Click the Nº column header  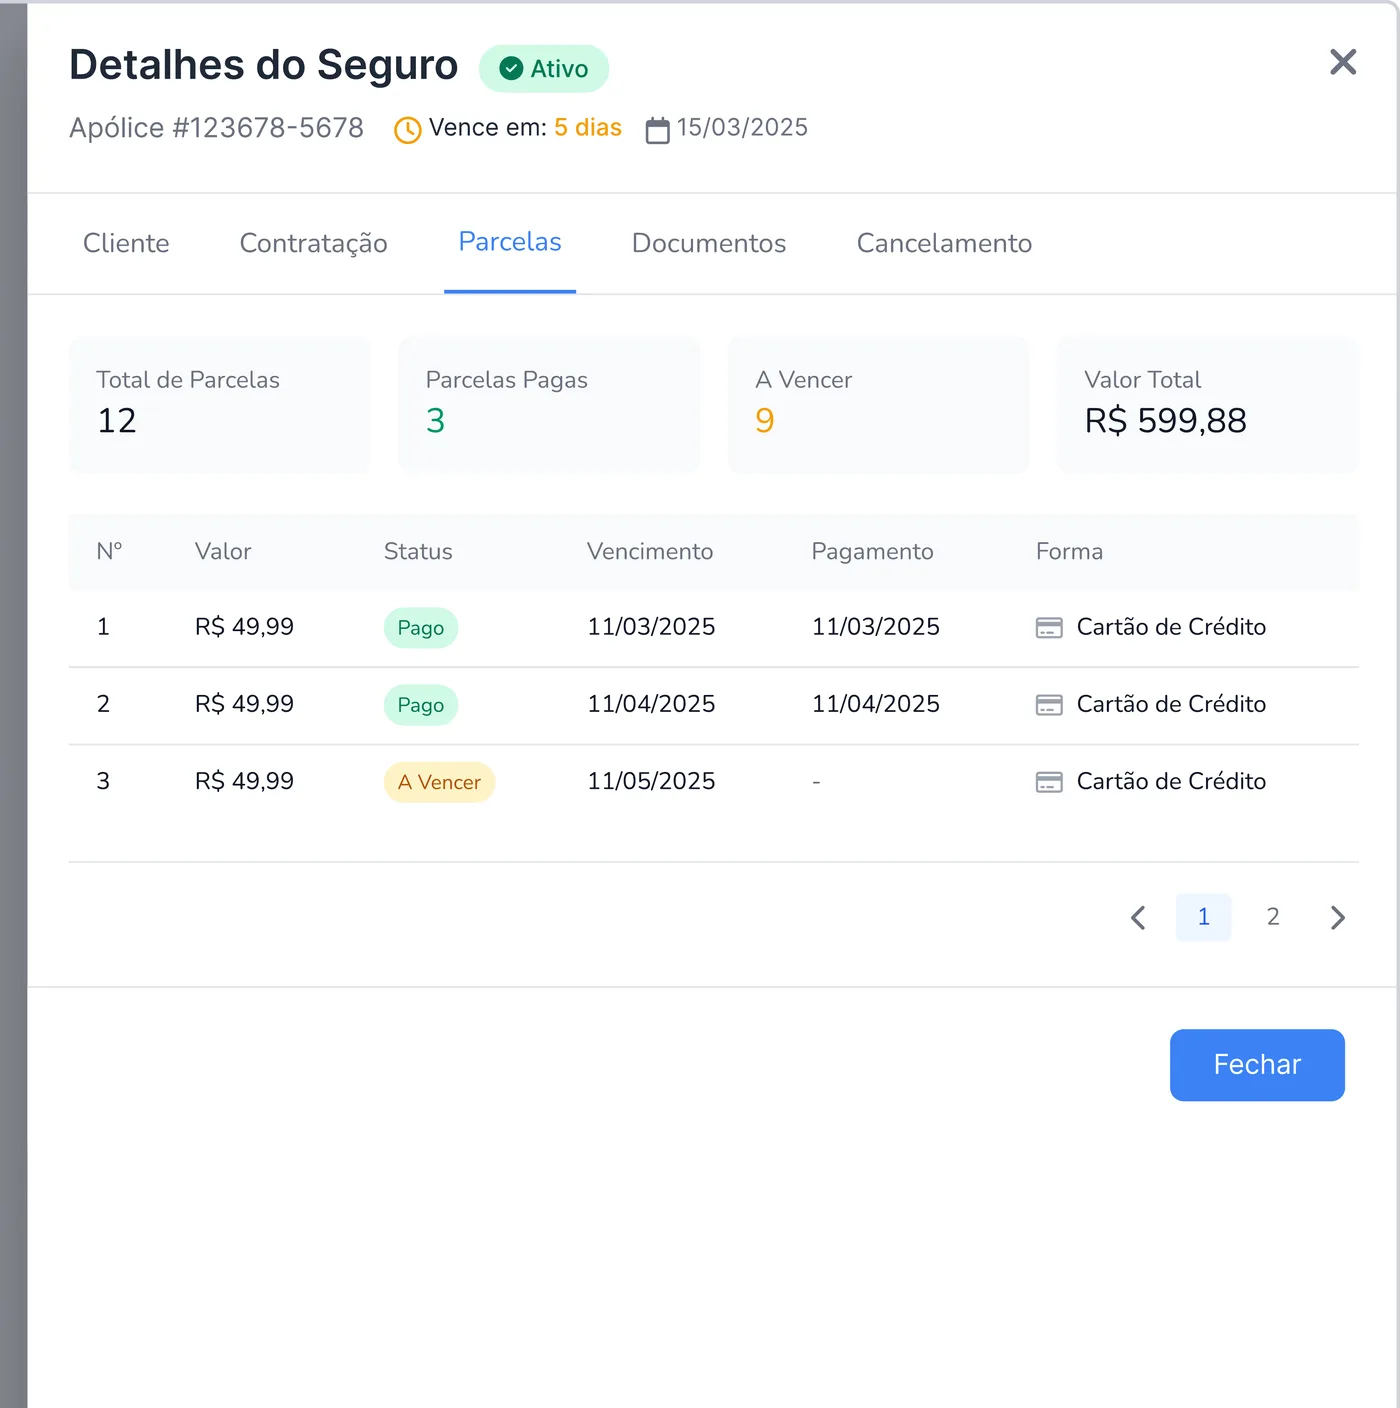(x=109, y=552)
